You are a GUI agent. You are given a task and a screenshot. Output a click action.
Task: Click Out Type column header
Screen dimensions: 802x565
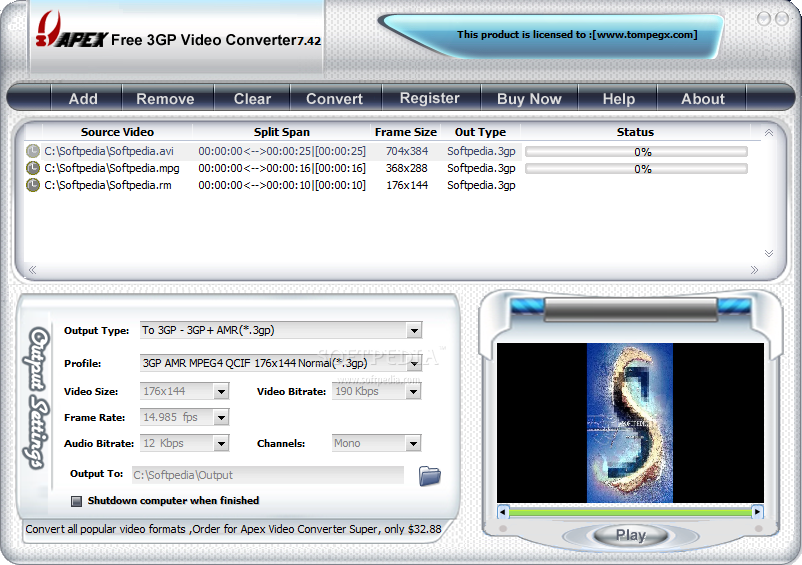click(480, 132)
